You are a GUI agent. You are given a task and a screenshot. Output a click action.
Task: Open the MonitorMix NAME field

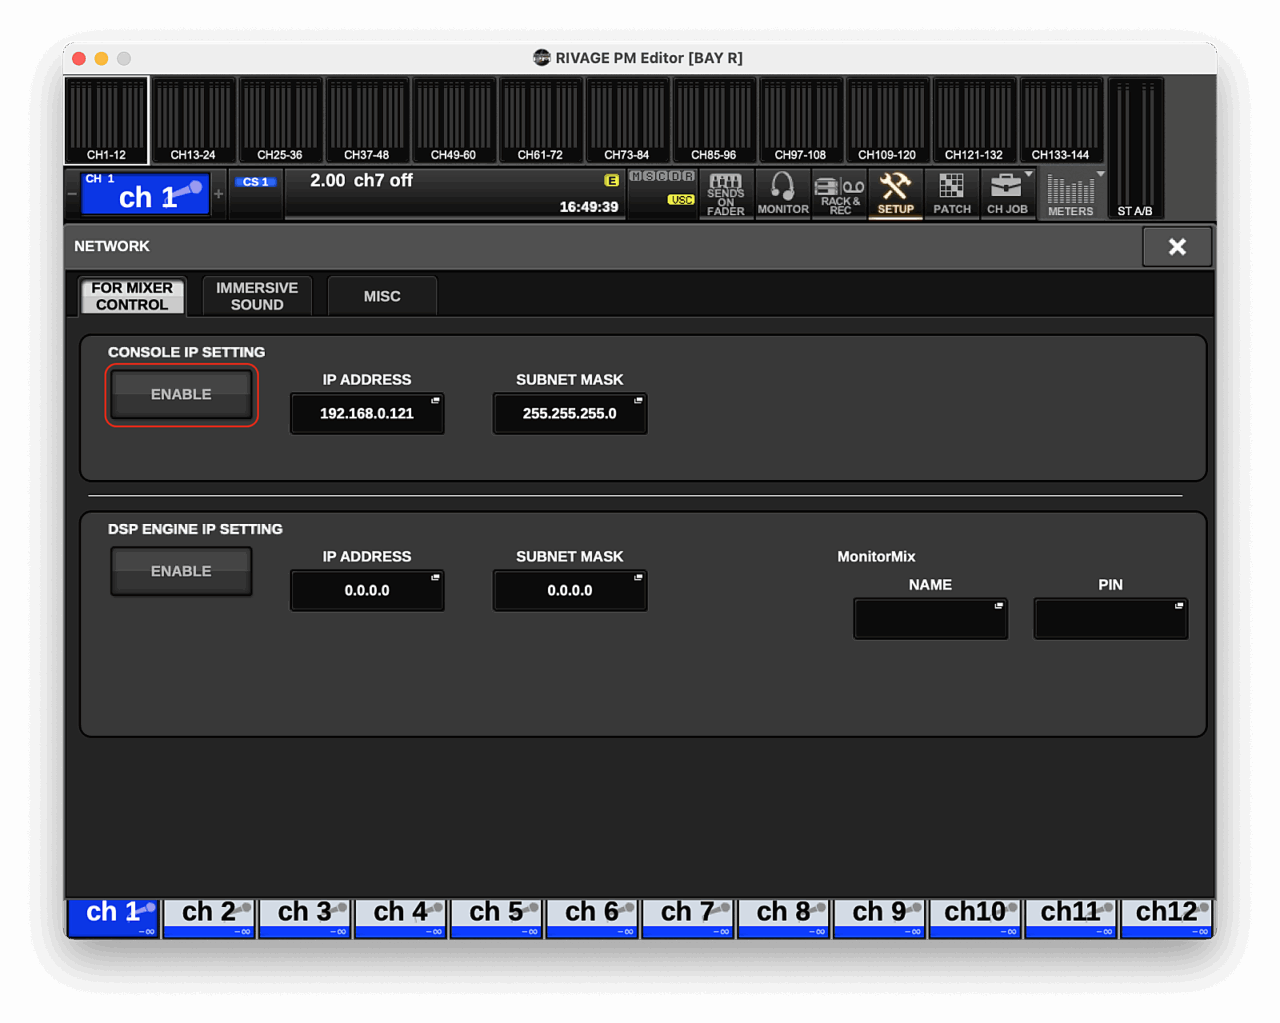click(930, 618)
